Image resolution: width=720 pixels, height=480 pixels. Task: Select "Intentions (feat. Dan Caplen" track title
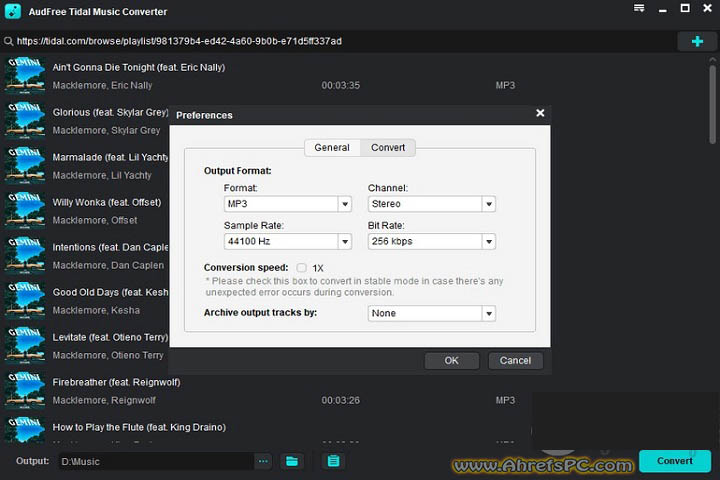pos(110,248)
